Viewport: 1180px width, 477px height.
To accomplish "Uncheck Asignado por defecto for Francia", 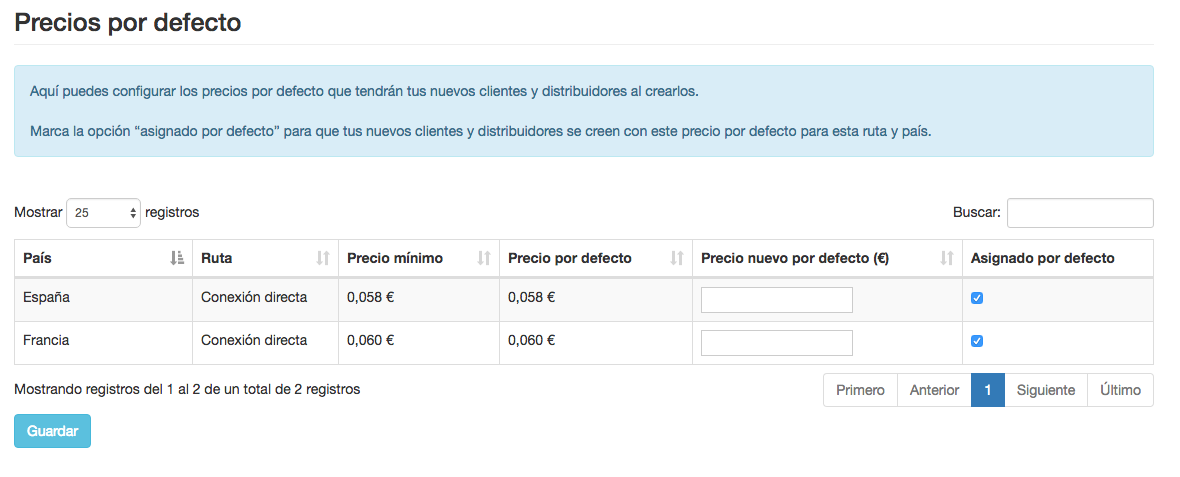I will point(977,341).
